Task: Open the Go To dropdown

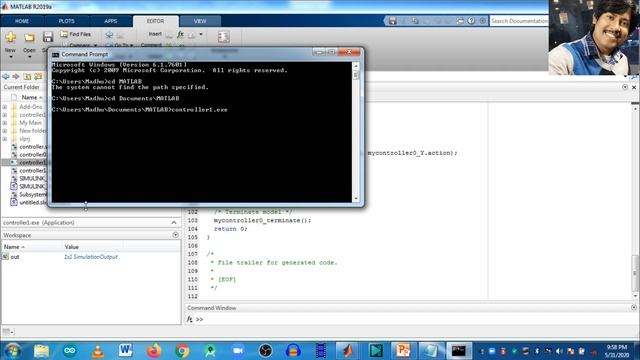Action: [x=120, y=45]
